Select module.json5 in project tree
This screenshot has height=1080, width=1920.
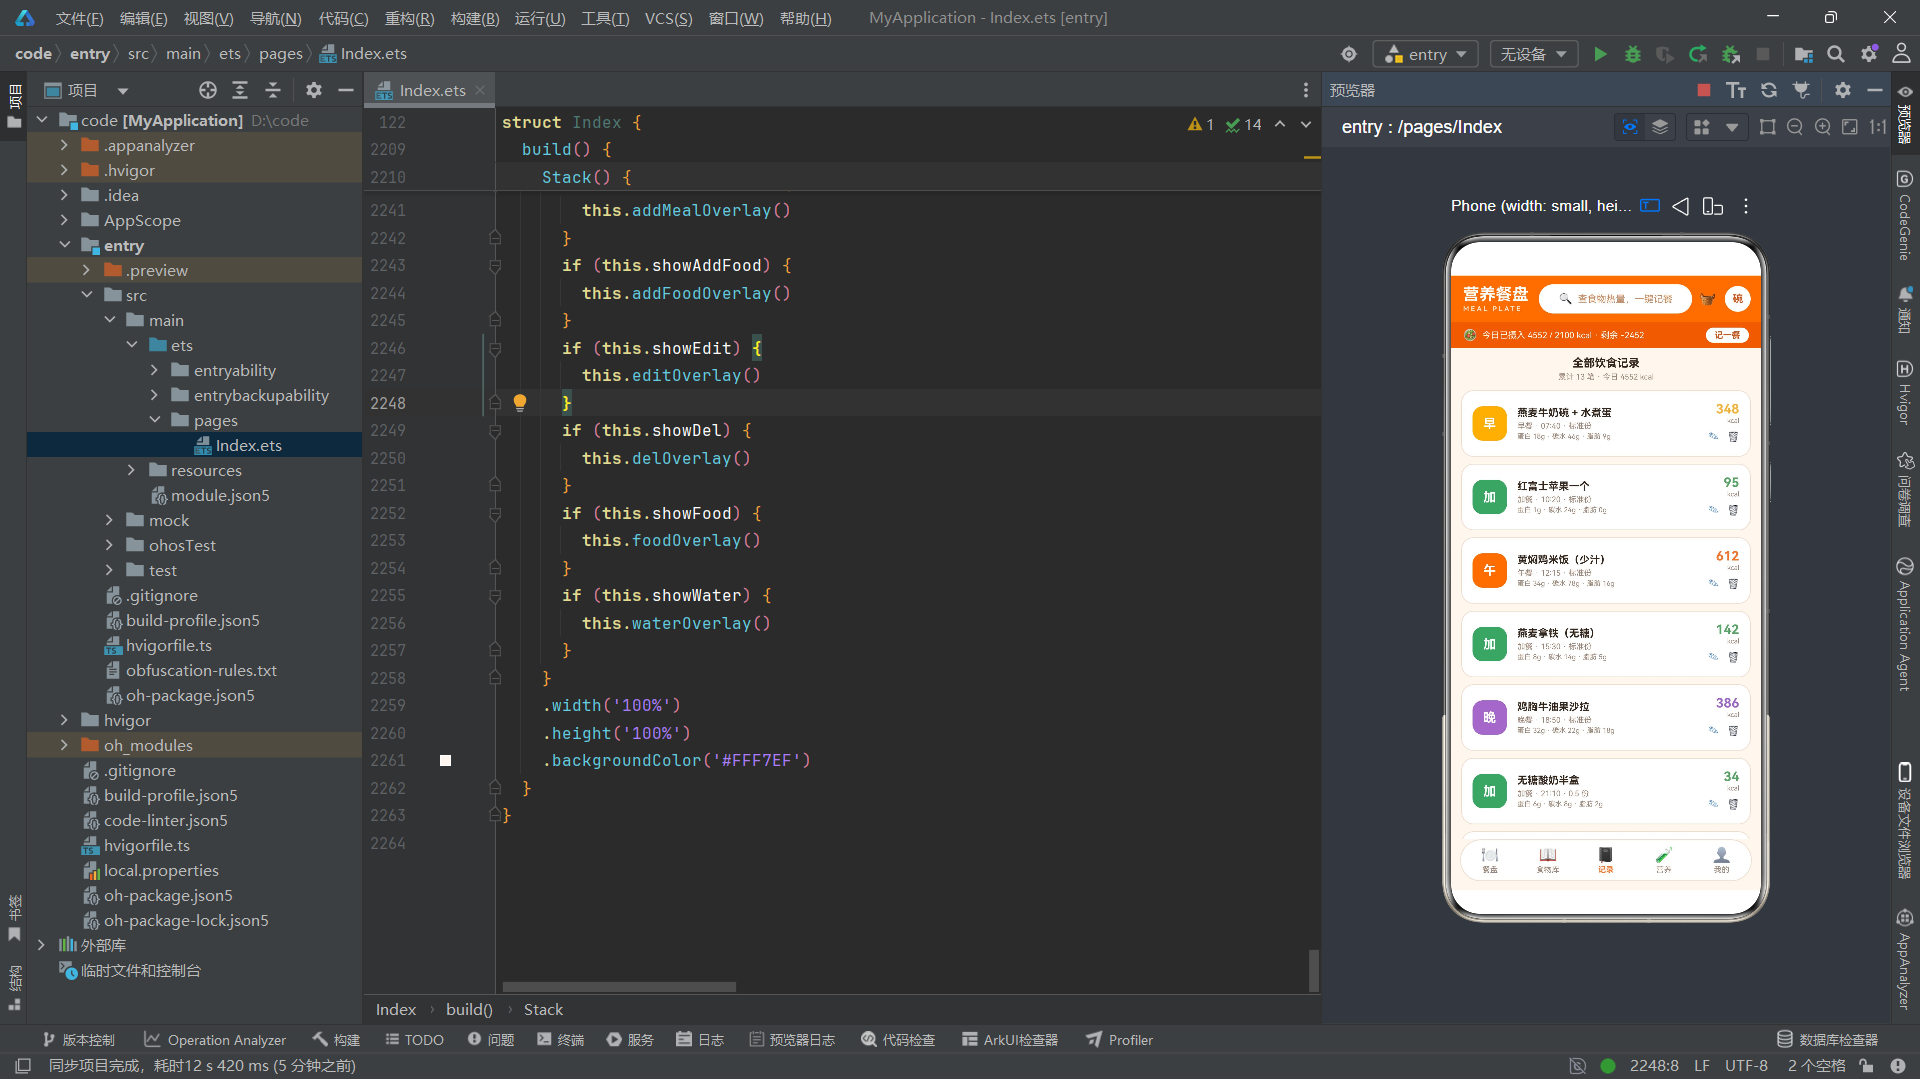pyautogui.click(x=220, y=495)
